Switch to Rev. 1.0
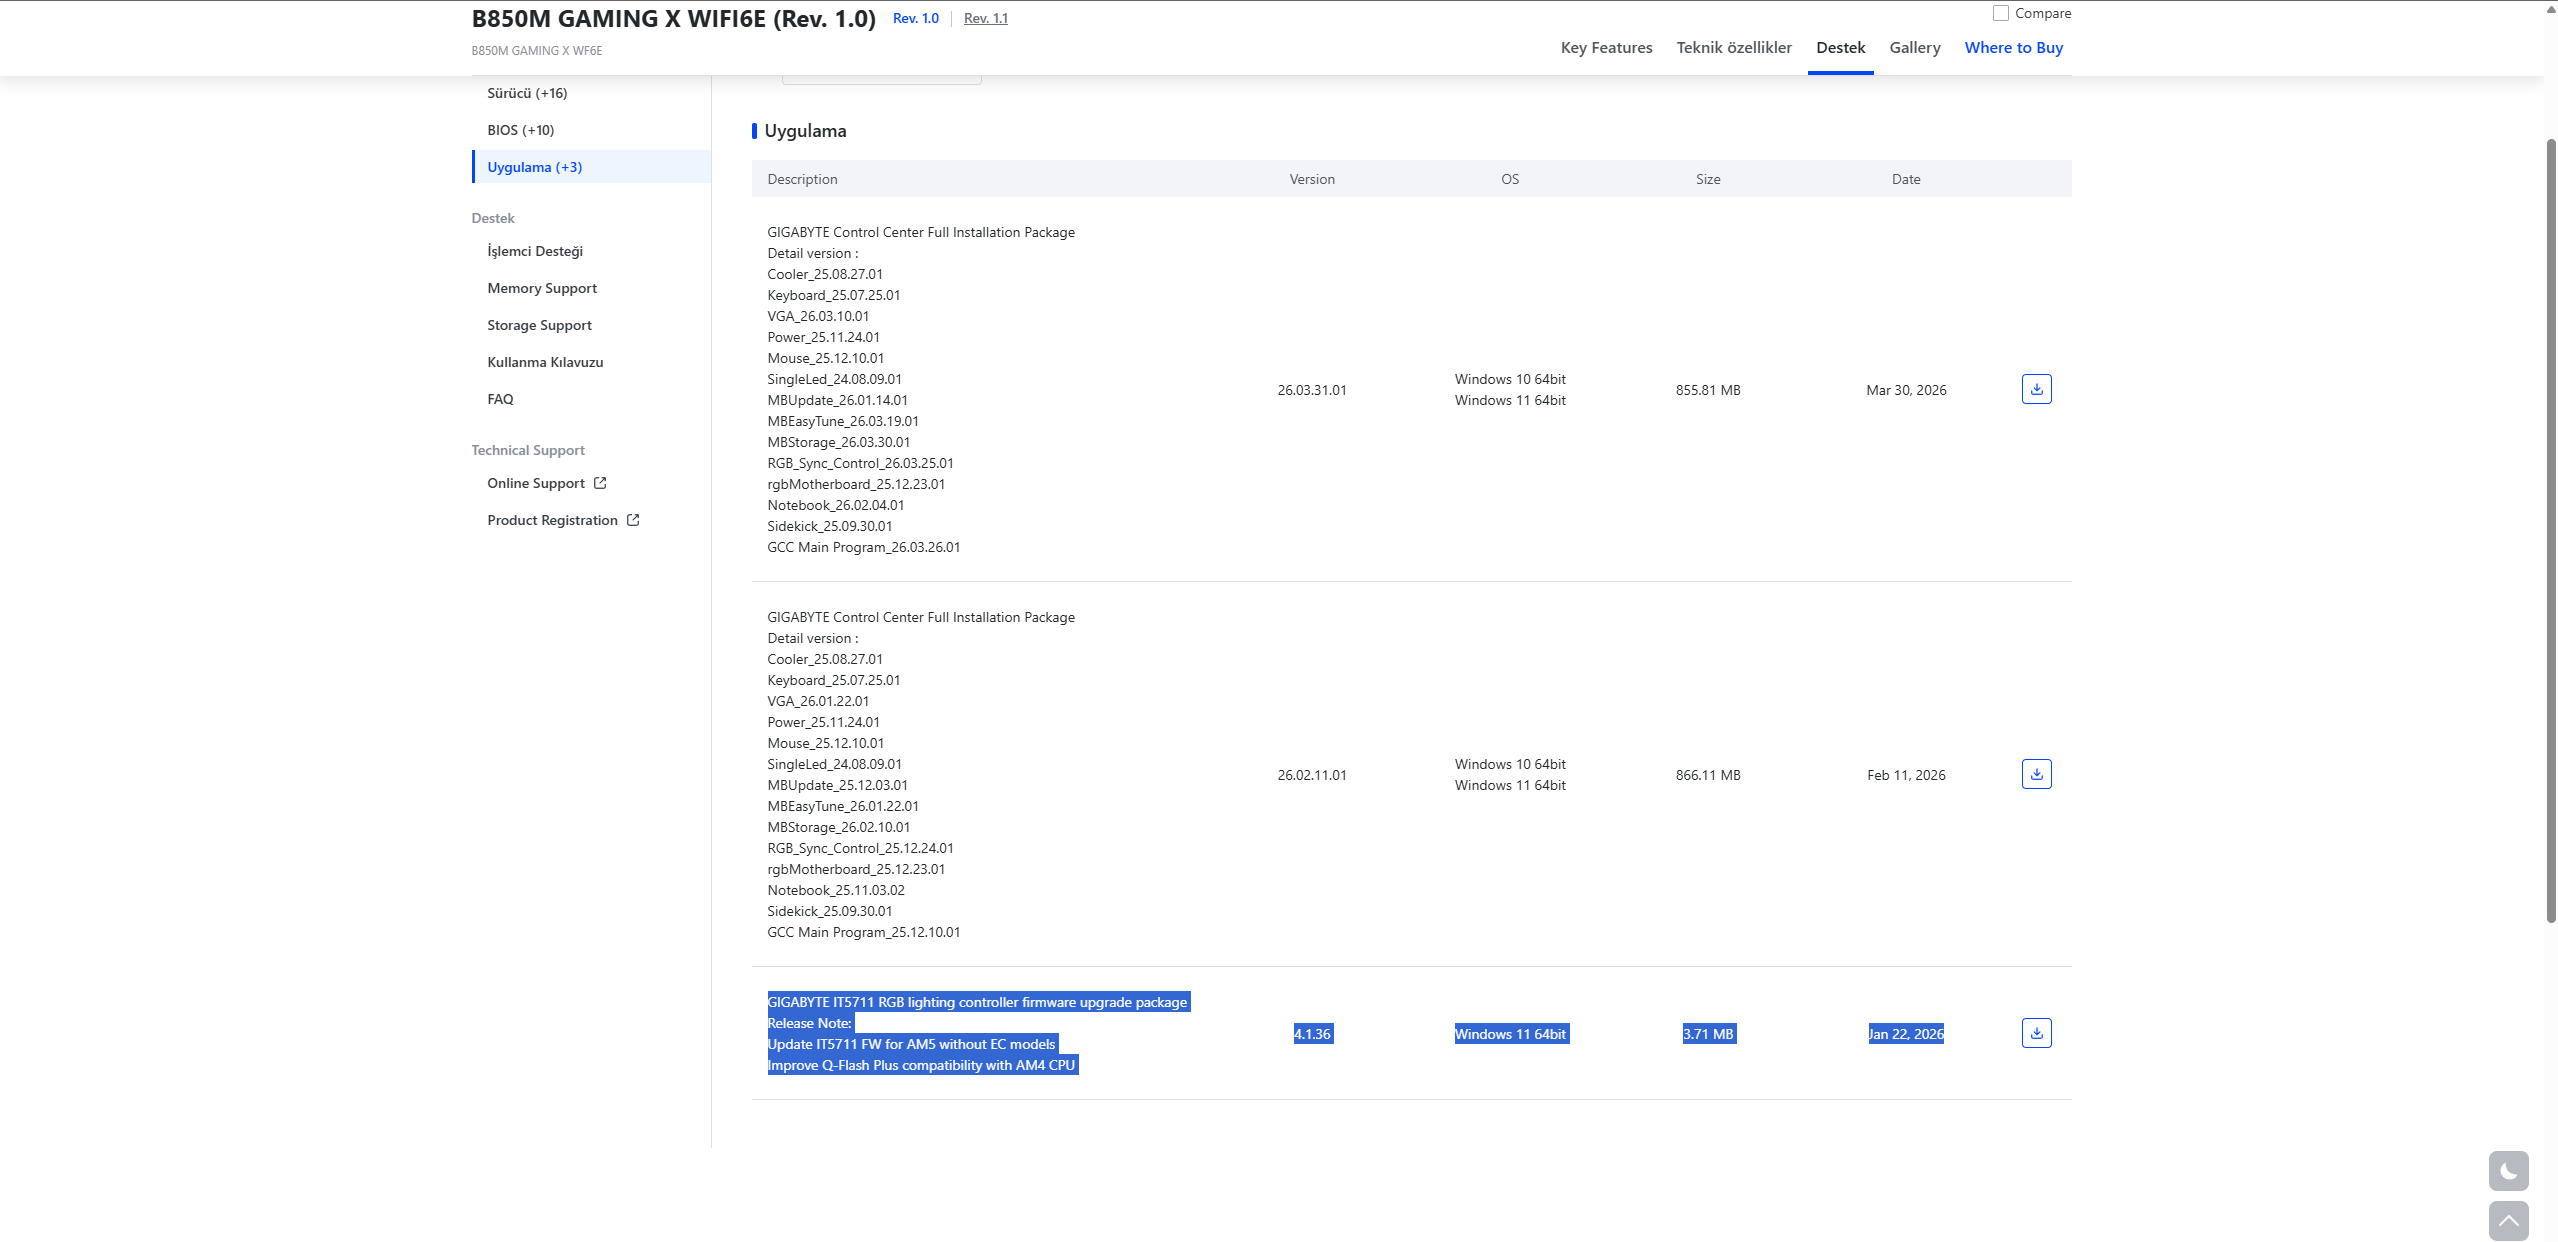Viewport: 2558px width, 1242px height. pos(916,18)
